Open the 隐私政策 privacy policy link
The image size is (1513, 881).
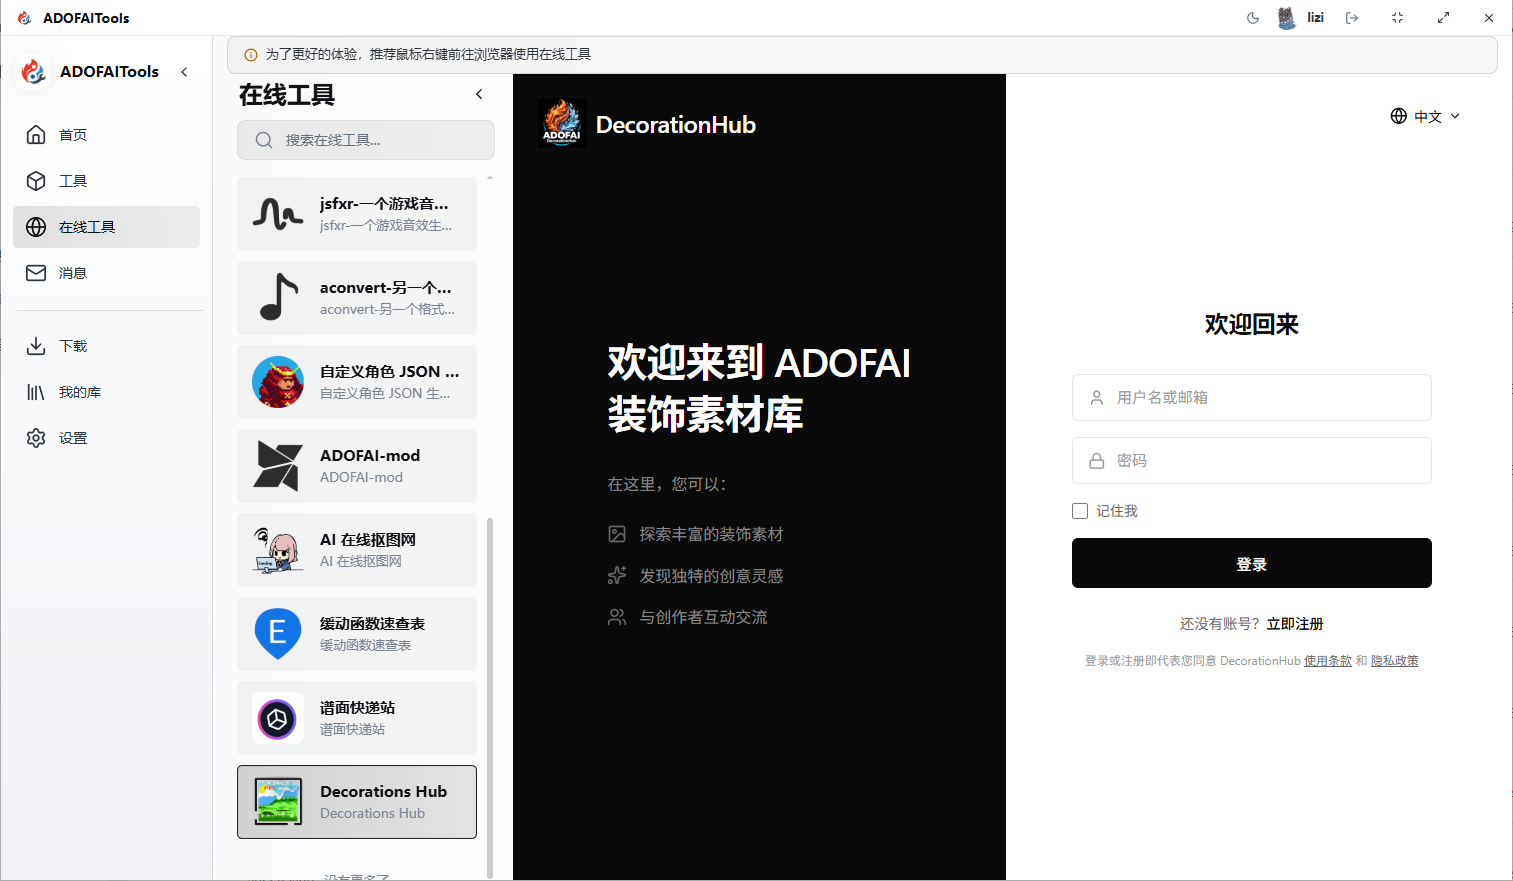point(1395,661)
